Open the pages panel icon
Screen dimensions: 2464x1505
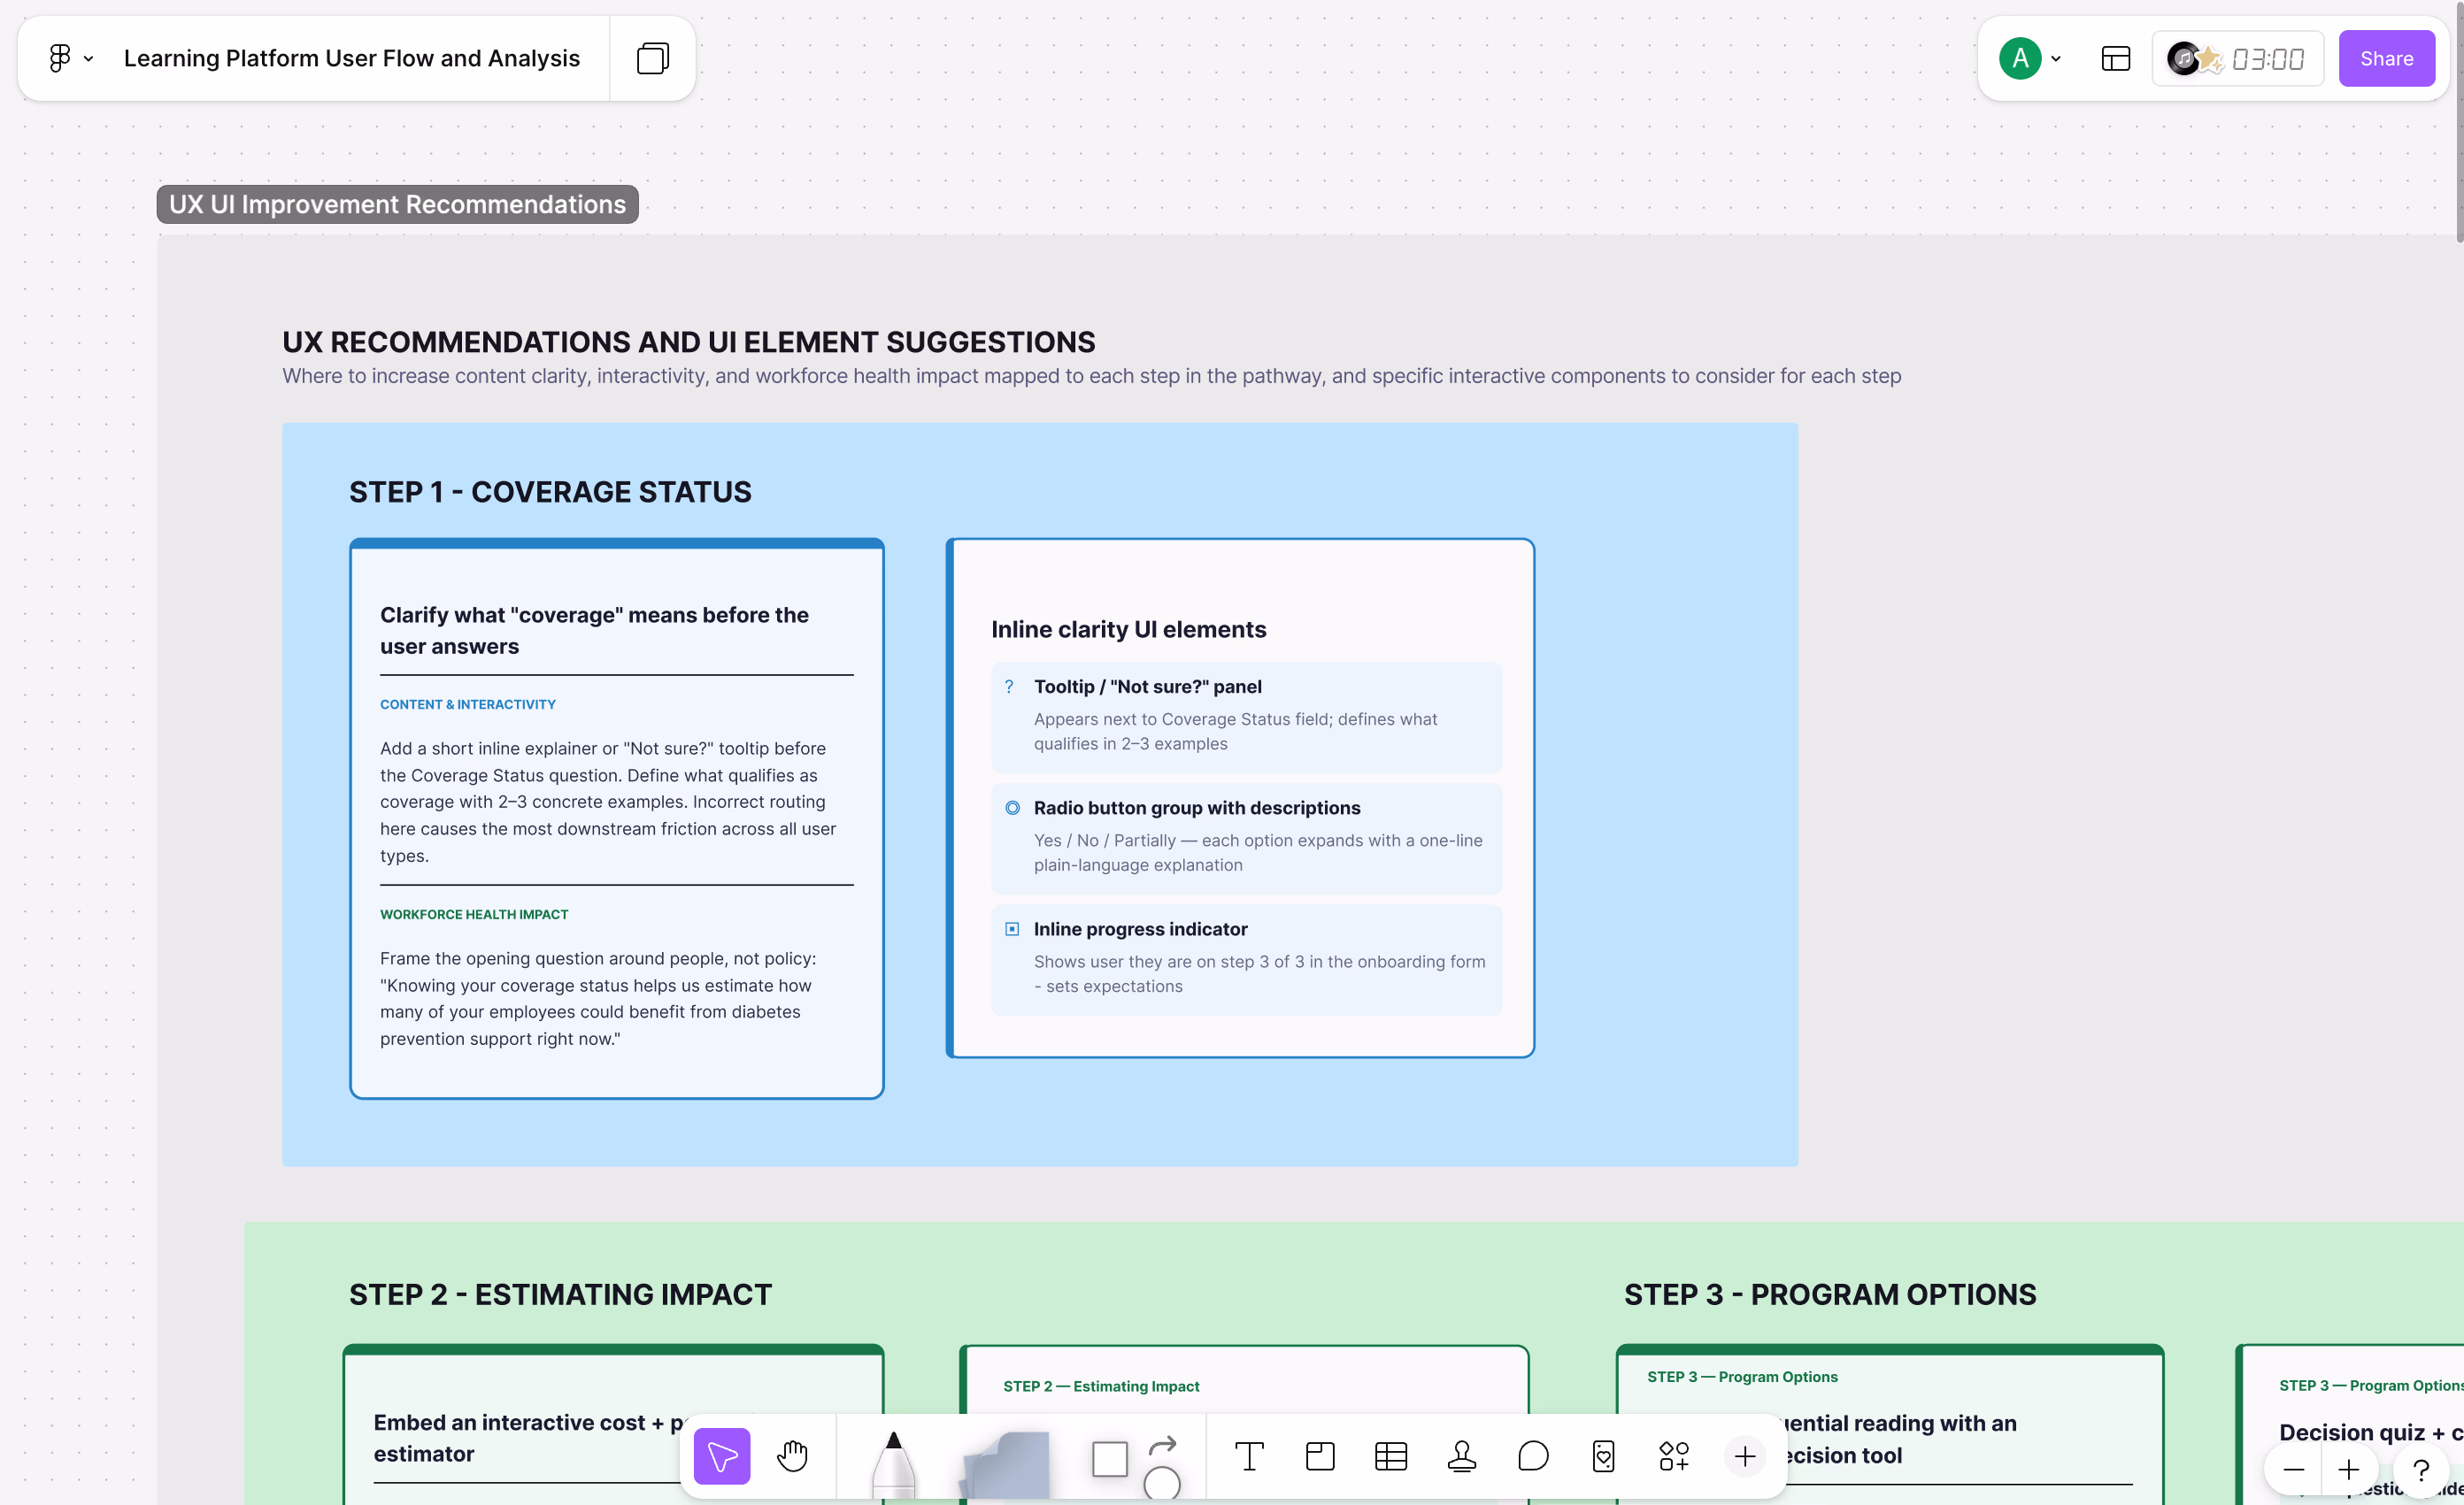pyautogui.click(x=652, y=58)
